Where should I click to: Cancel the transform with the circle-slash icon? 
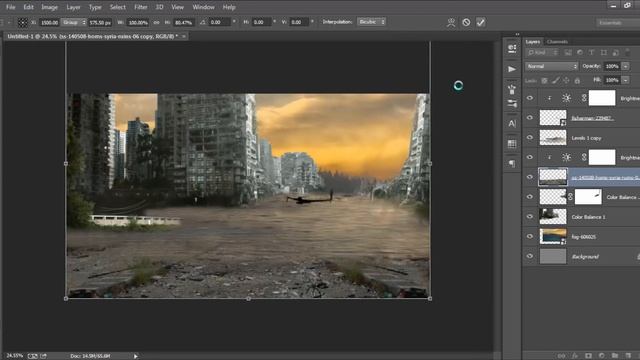point(466,22)
